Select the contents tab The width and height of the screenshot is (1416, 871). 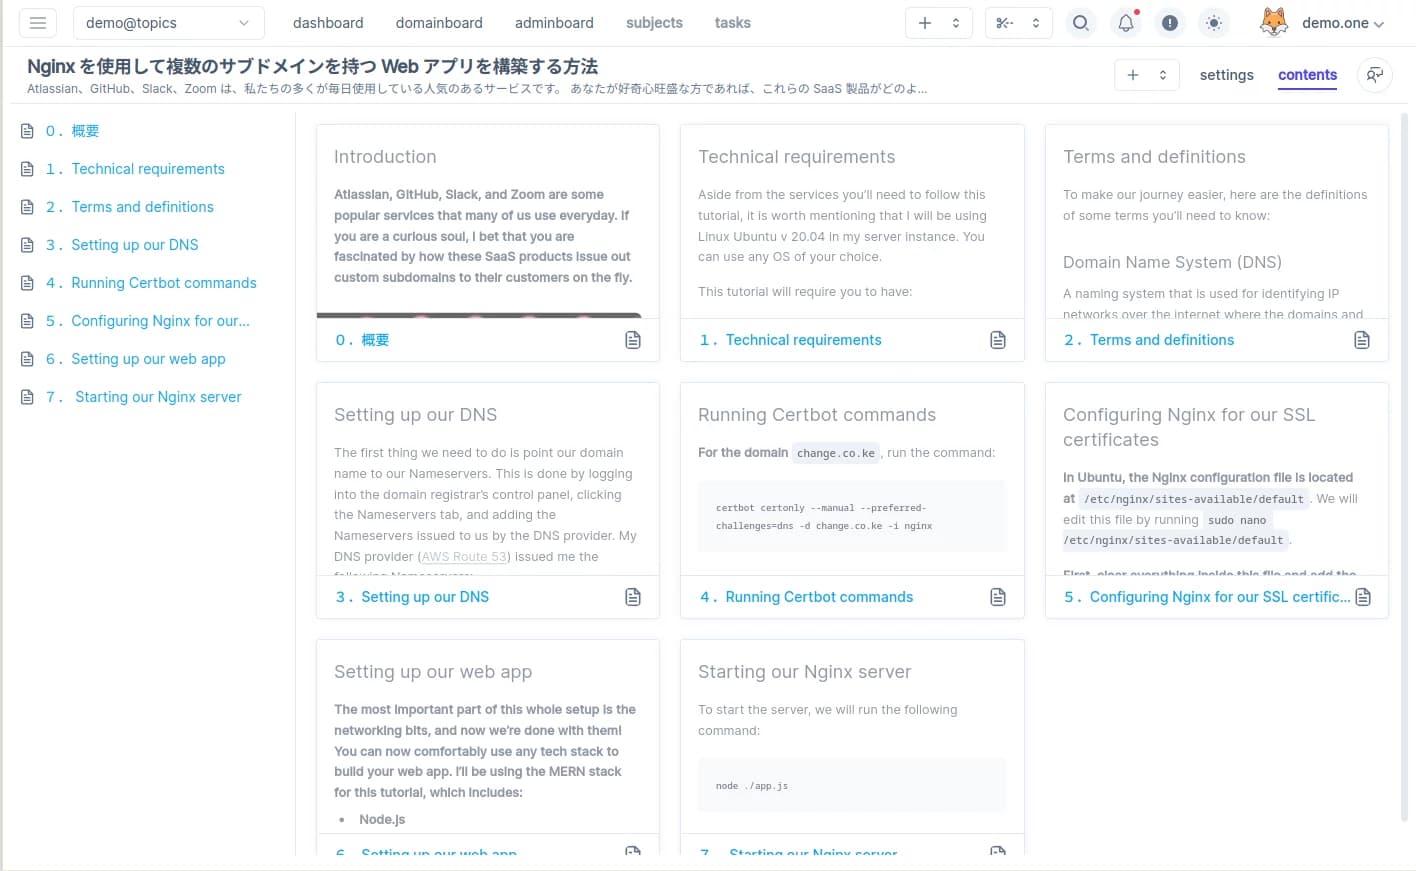coord(1307,75)
